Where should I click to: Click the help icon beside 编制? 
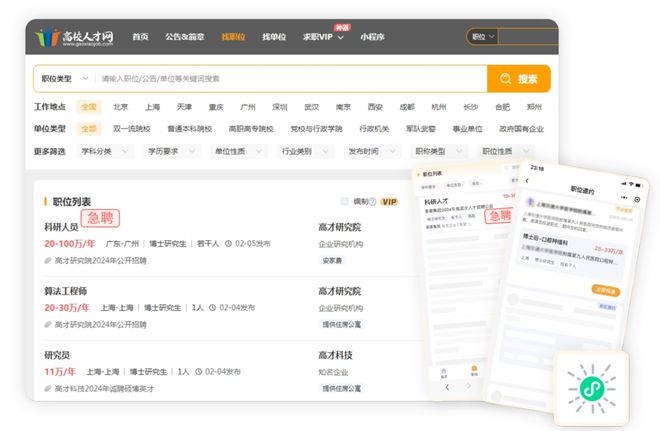pos(373,202)
